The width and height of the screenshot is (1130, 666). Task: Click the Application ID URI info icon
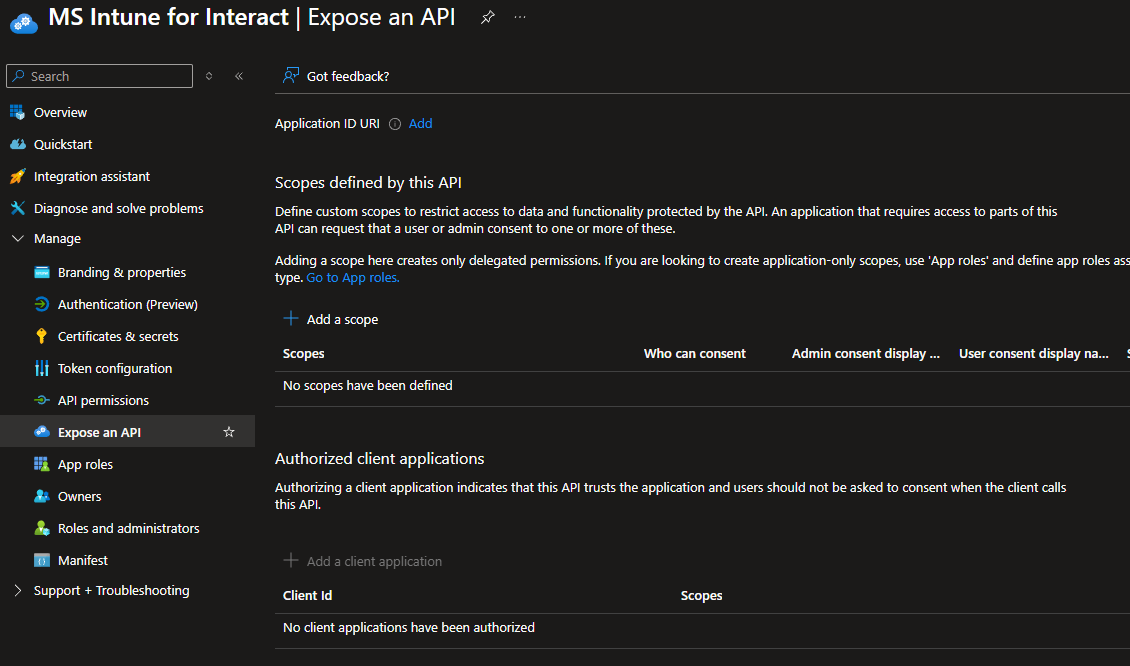pos(395,124)
